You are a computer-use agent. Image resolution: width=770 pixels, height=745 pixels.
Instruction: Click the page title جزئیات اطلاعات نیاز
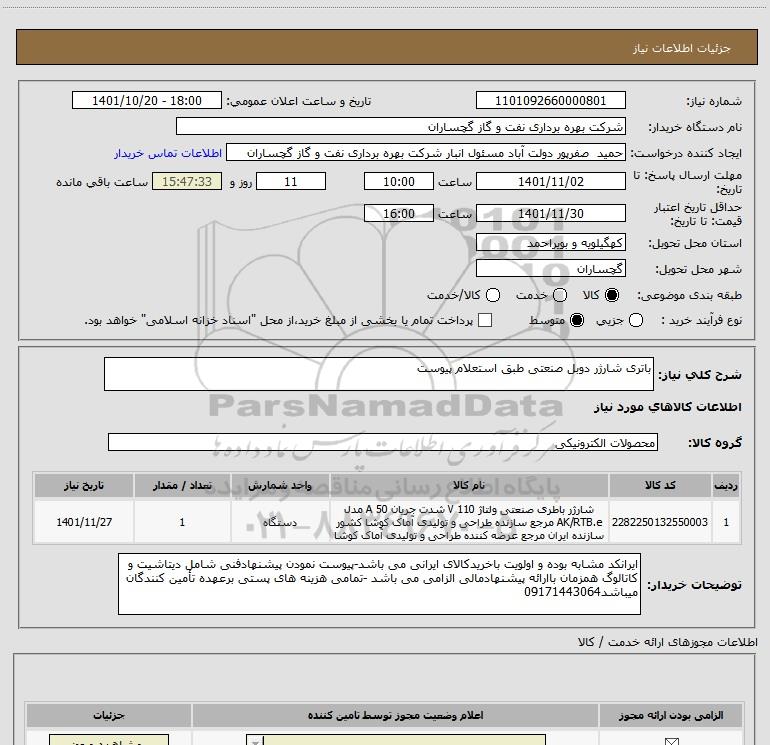[682, 48]
